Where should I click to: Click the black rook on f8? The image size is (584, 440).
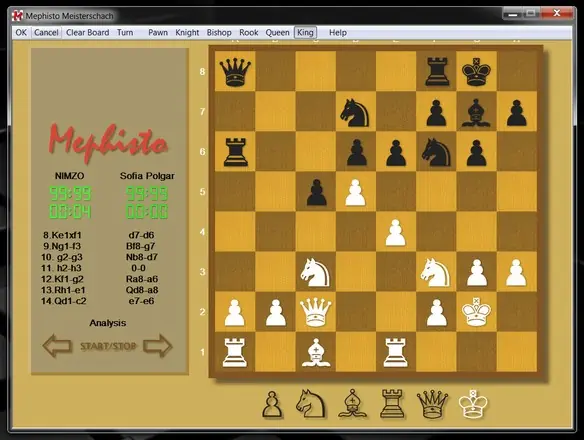pos(437,72)
